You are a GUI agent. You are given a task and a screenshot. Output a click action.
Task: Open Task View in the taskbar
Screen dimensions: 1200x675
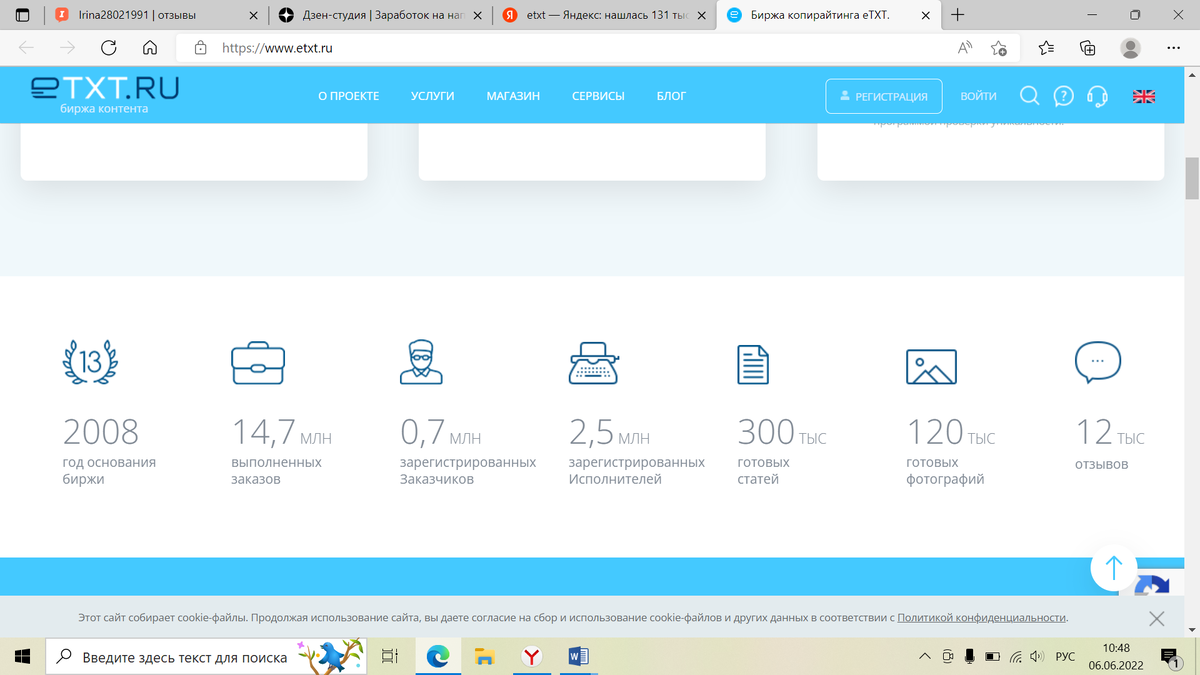point(390,656)
